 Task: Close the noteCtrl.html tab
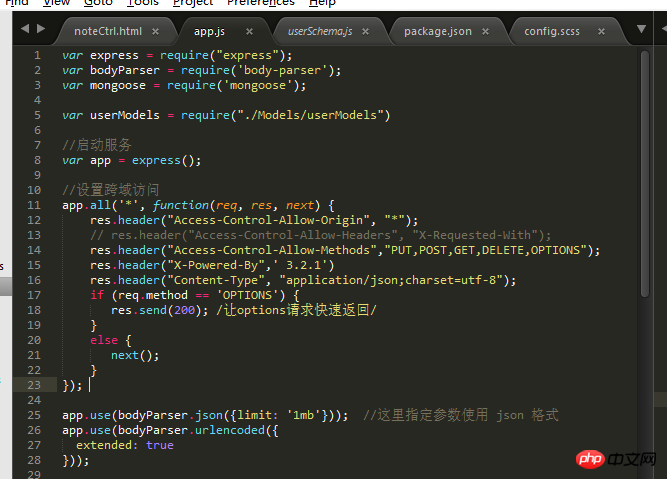(x=156, y=31)
